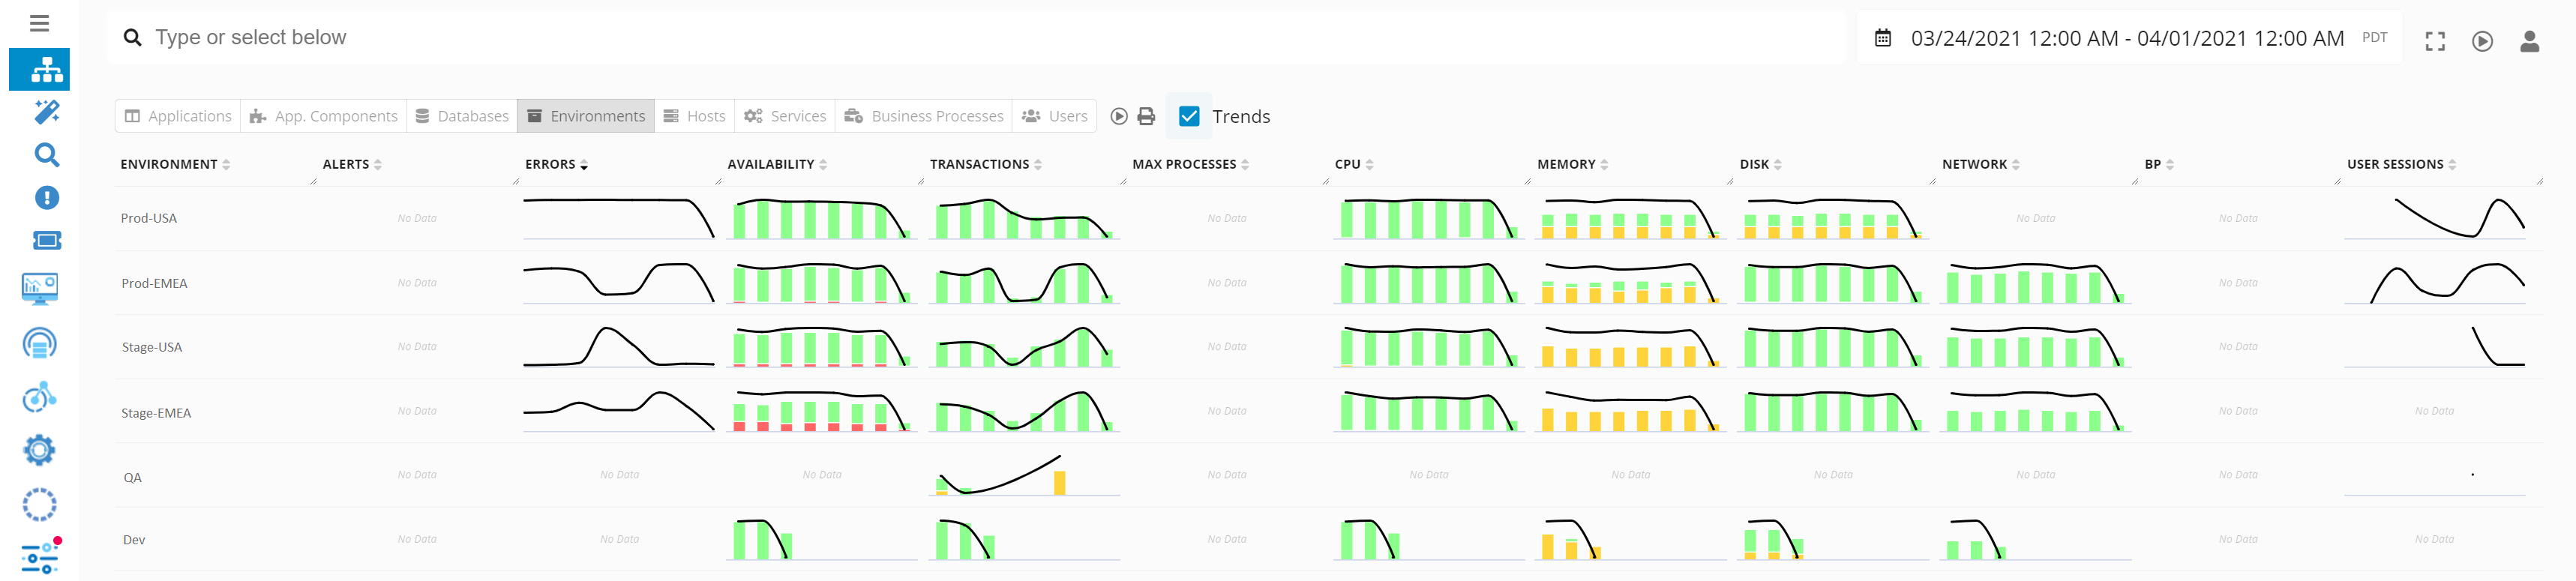
Task: Open the date range picker
Action: [x=2126, y=38]
